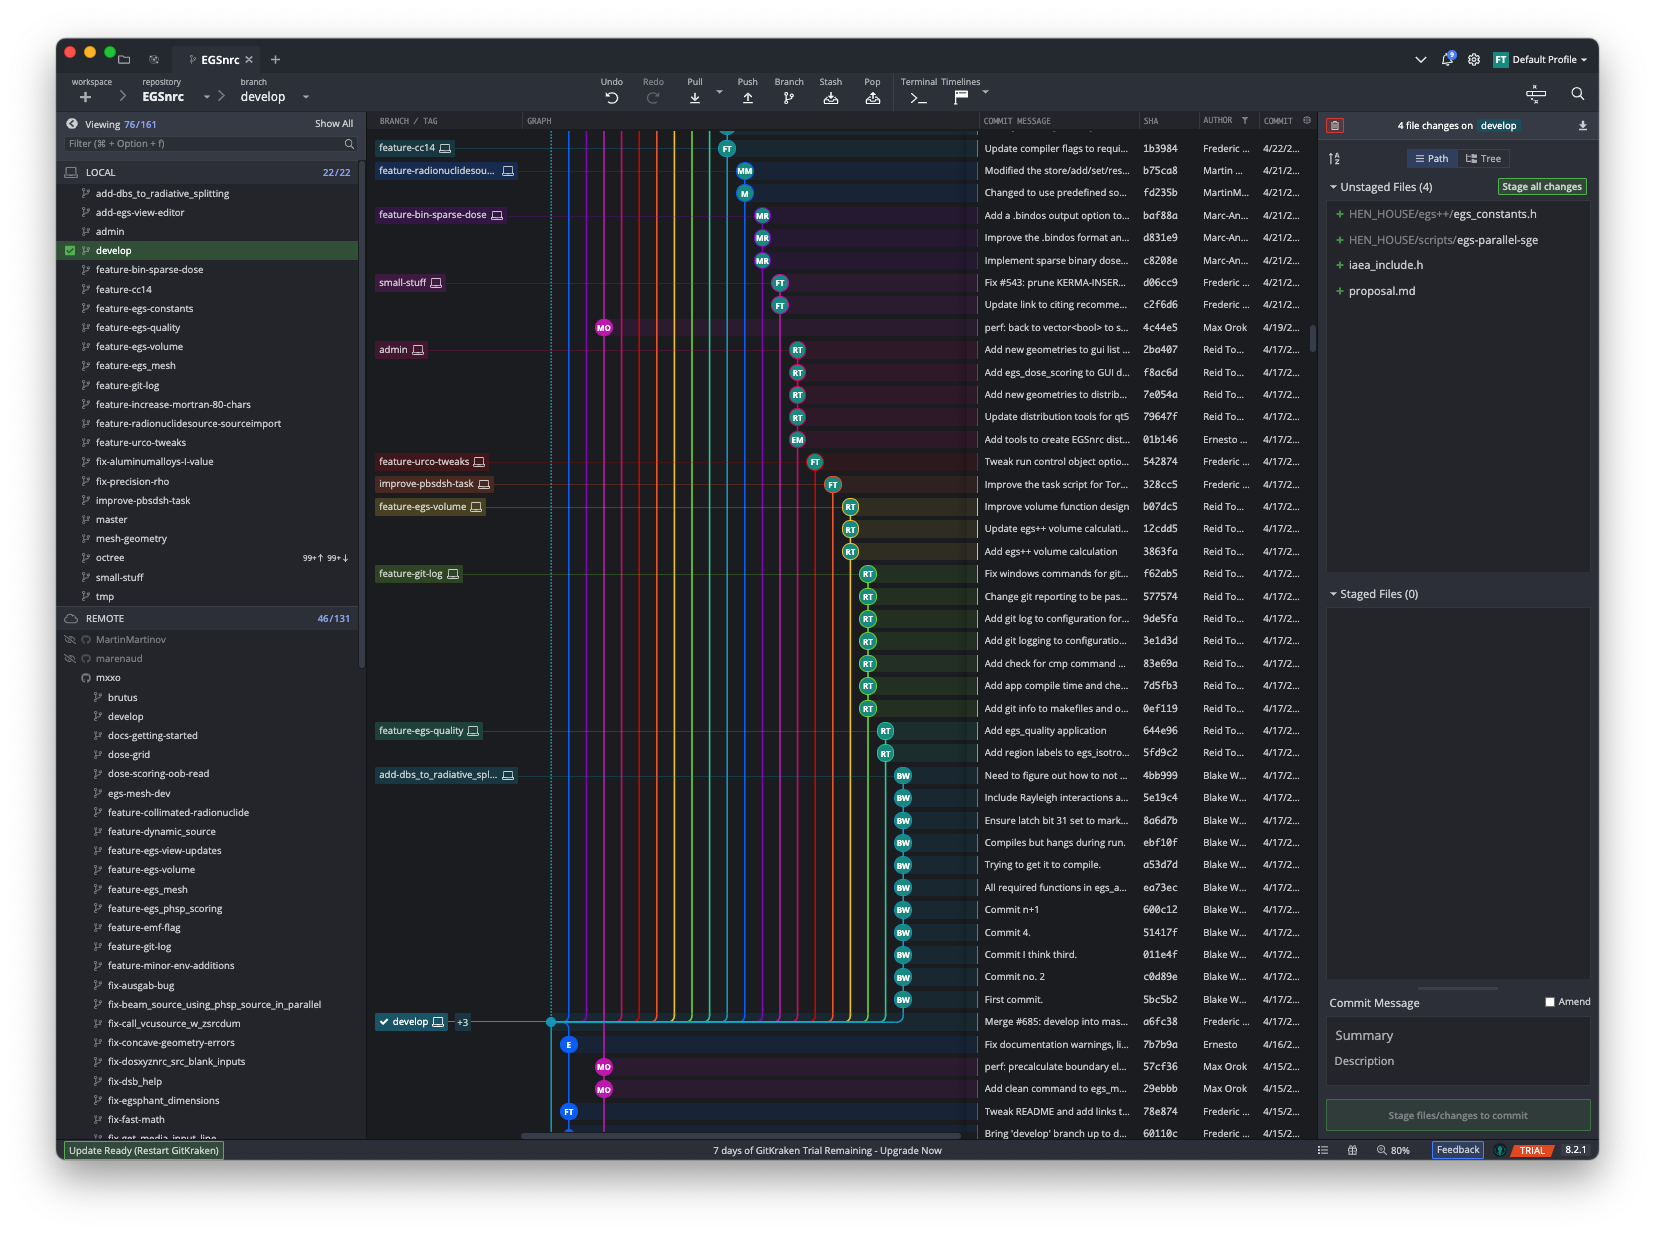1655x1234 pixels.
Task: Open the search magnifier in the toolbar
Action: click(x=1577, y=94)
